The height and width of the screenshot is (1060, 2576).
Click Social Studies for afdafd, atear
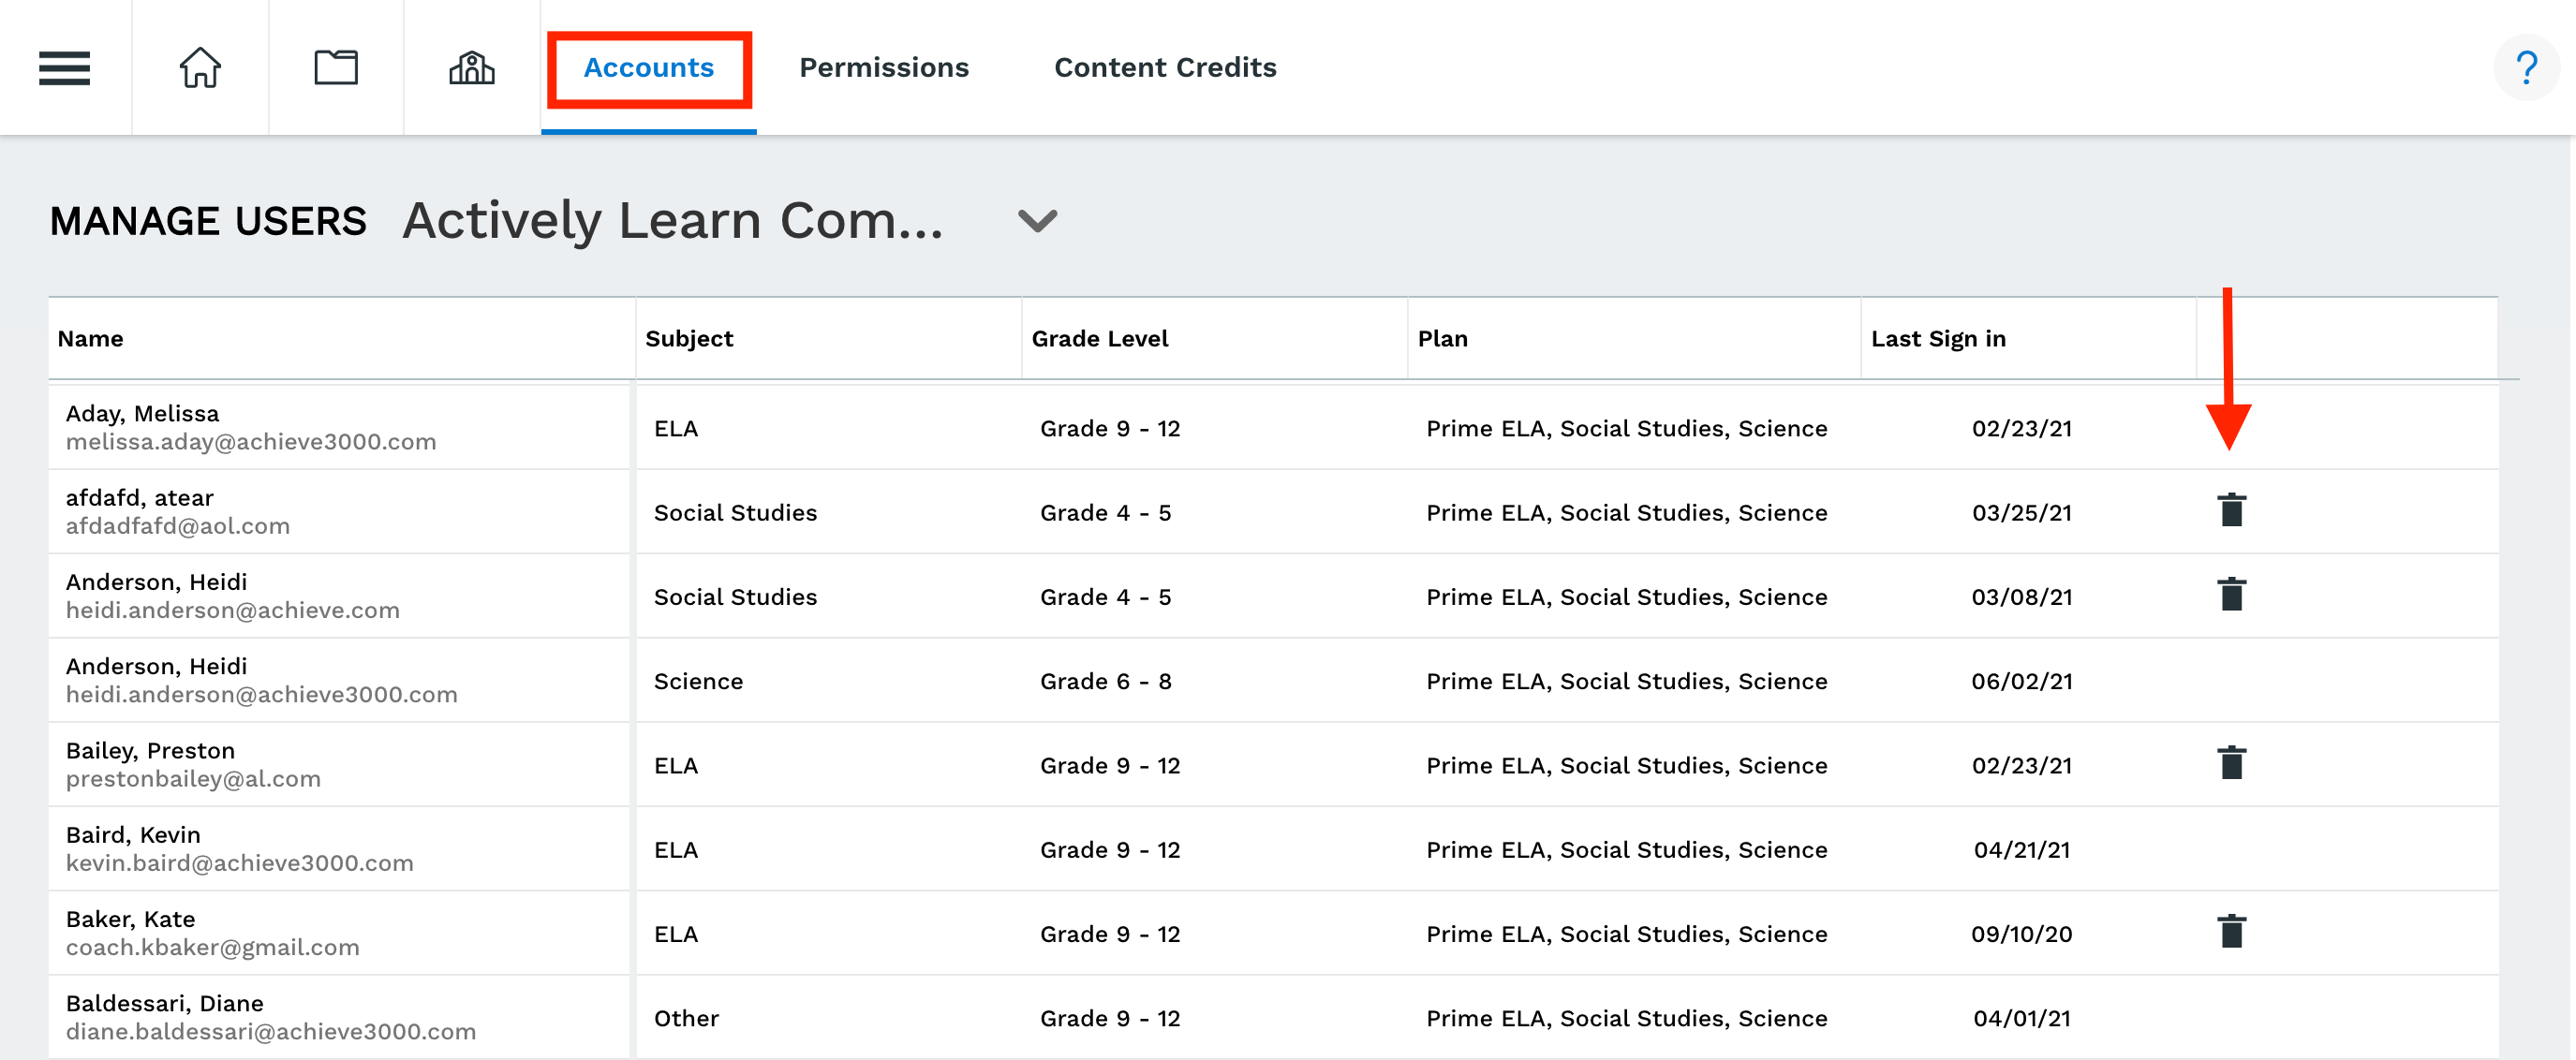coord(735,513)
